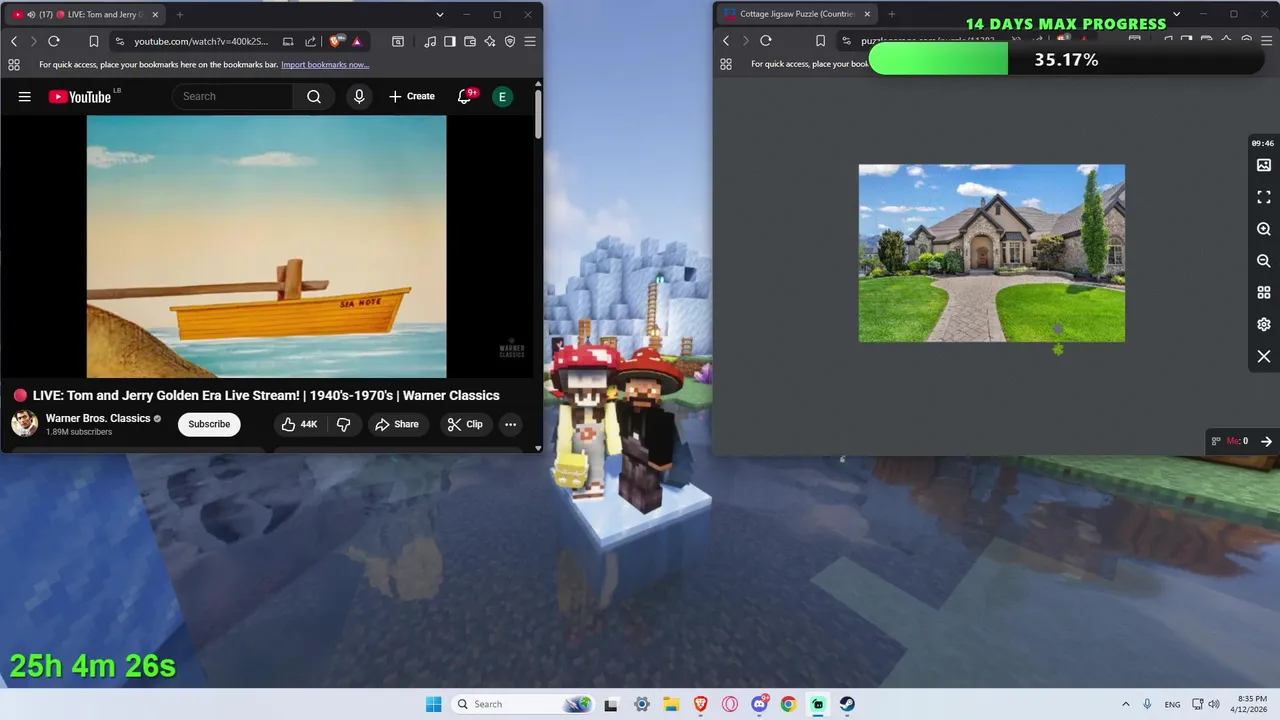
Task: Open the Warner Bros. Classics channel name
Action: click(98, 418)
